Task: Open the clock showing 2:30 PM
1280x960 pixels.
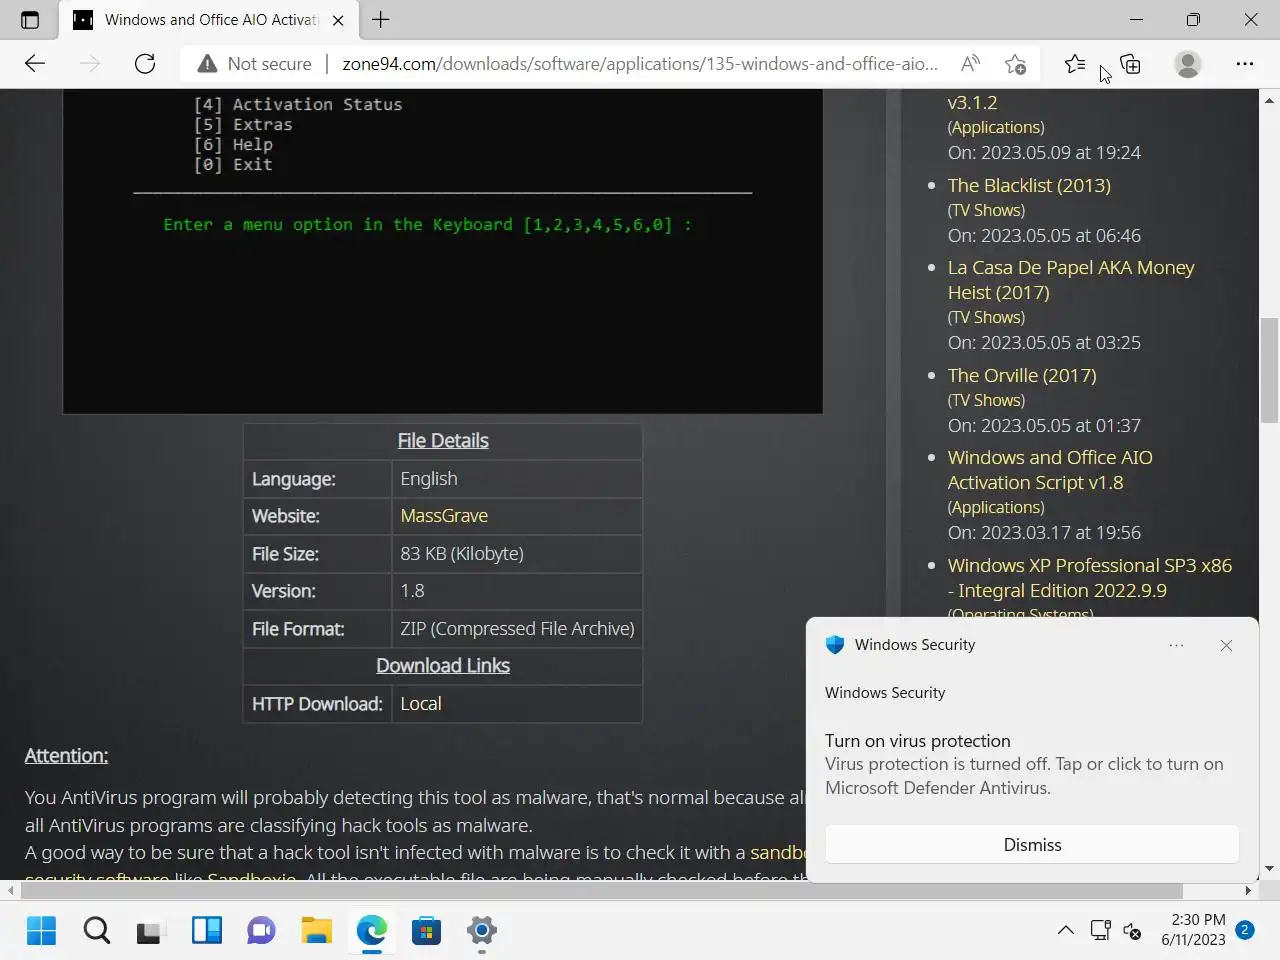Action: click(x=1193, y=930)
